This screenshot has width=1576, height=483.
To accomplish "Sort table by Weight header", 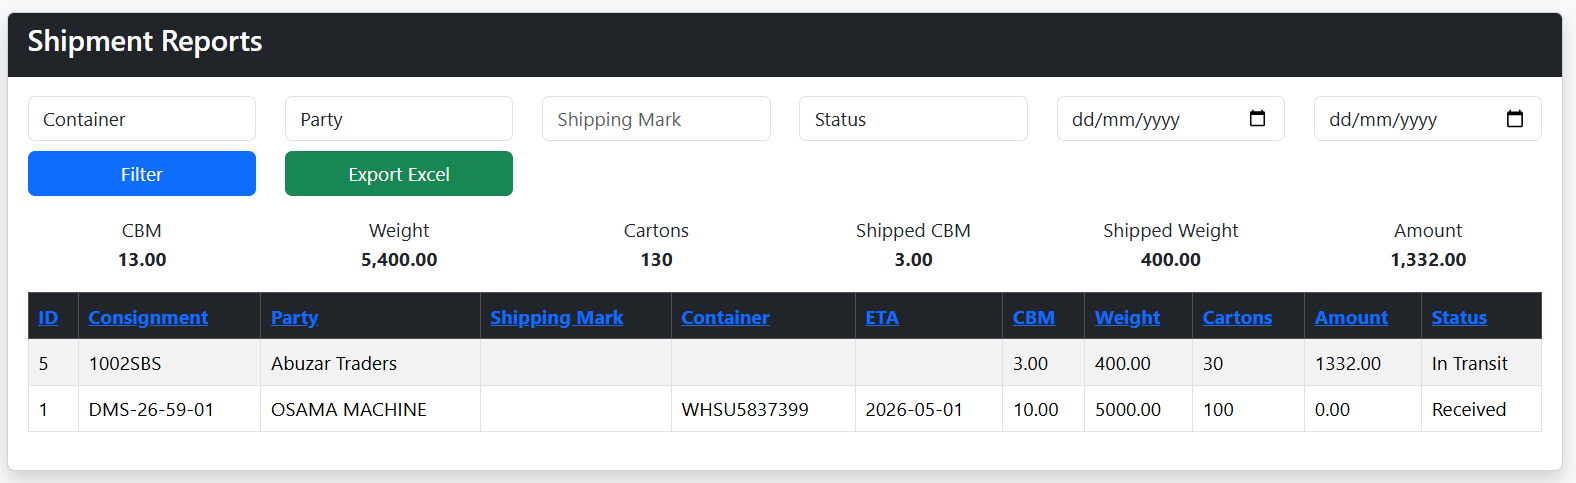I will click(x=1127, y=317).
